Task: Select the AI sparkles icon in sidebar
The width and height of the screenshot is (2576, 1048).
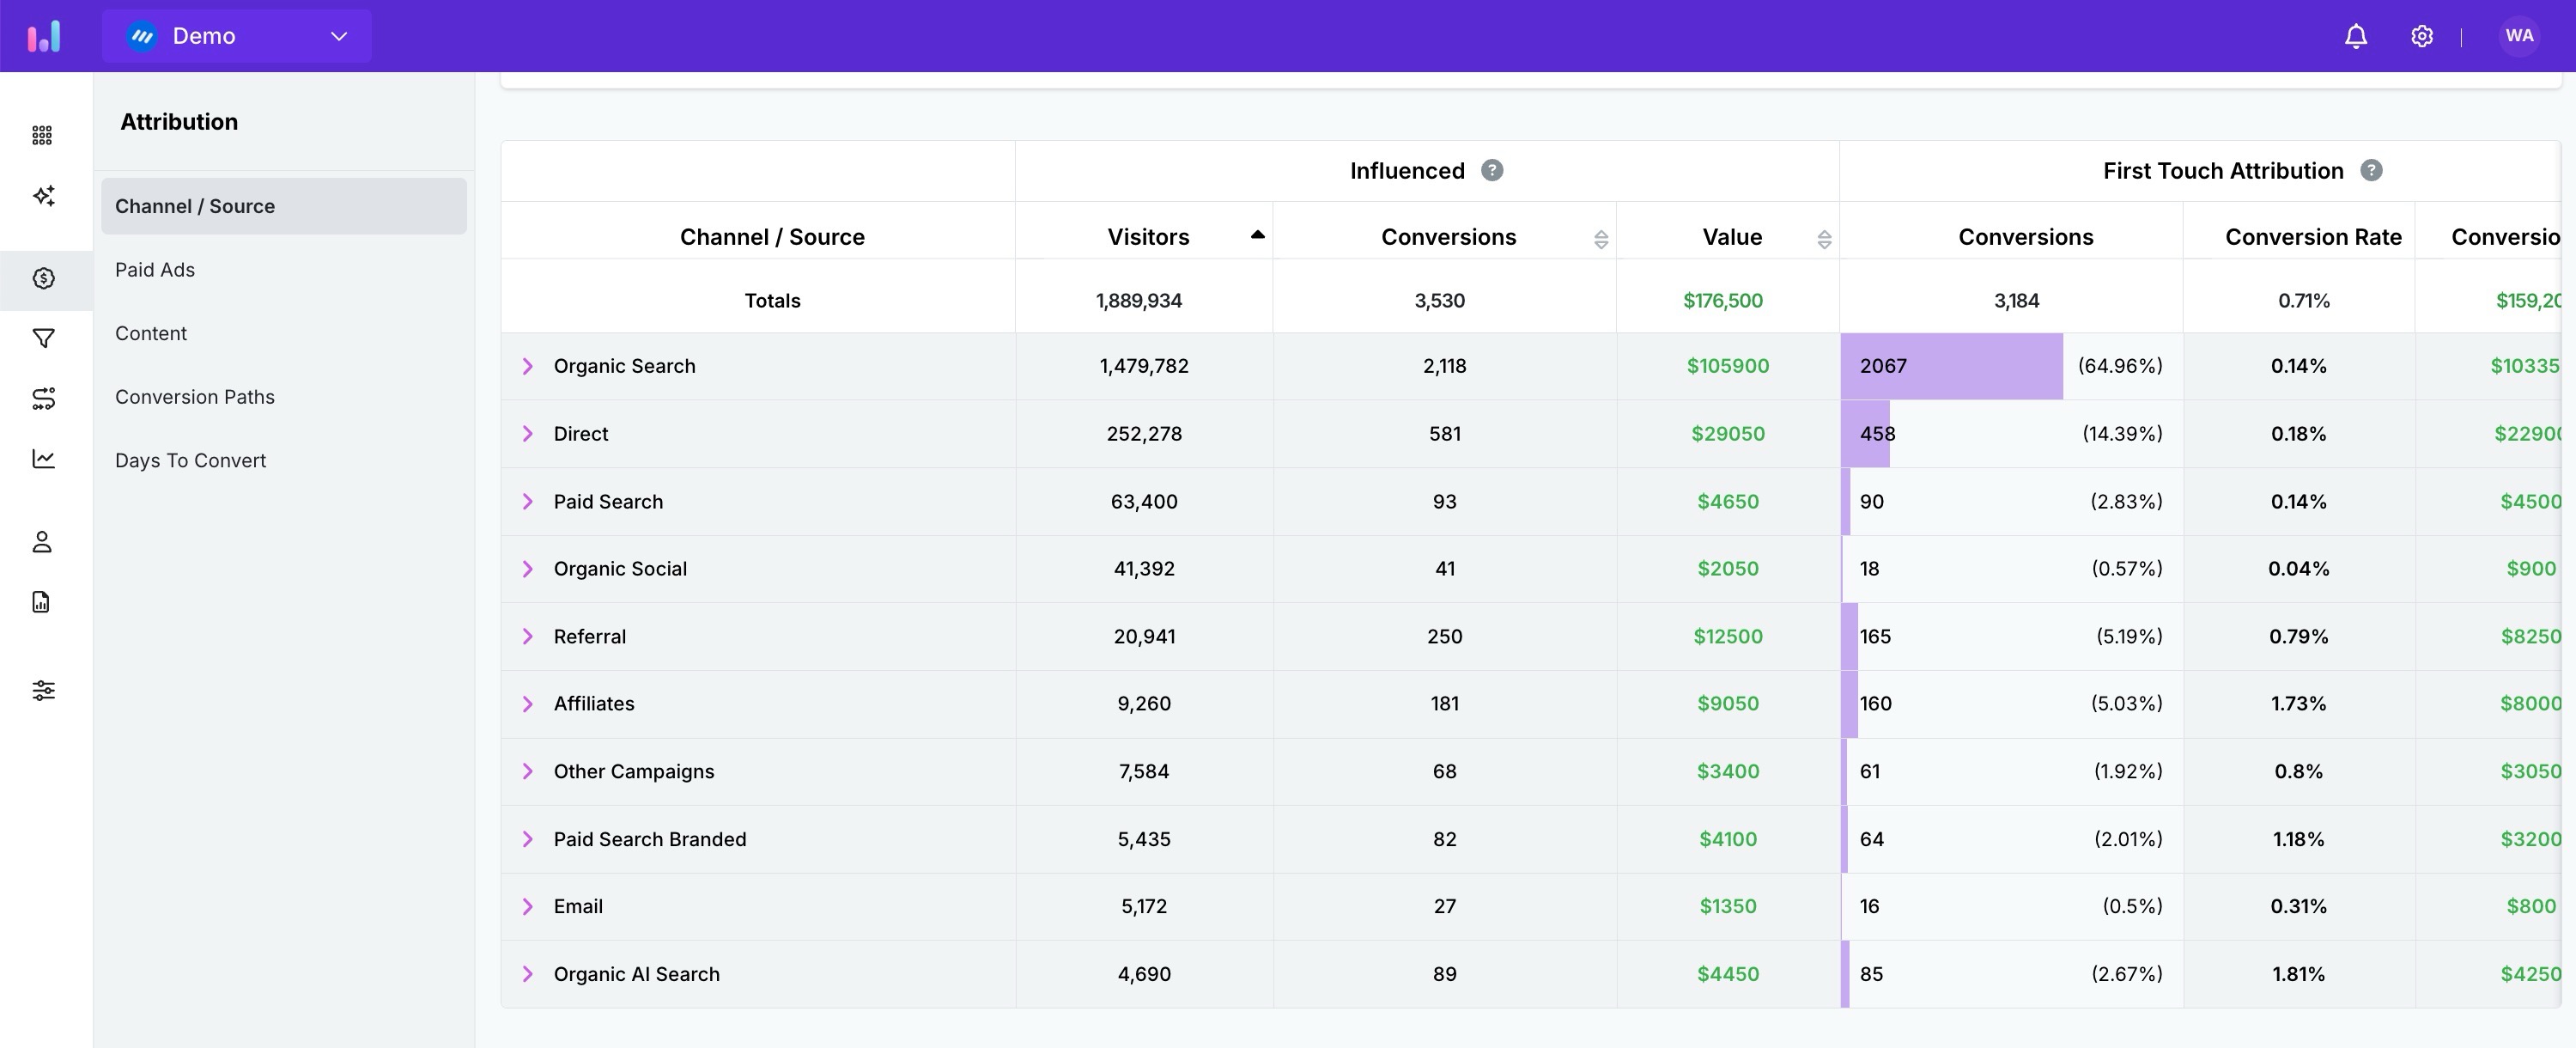Action: [42, 197]
